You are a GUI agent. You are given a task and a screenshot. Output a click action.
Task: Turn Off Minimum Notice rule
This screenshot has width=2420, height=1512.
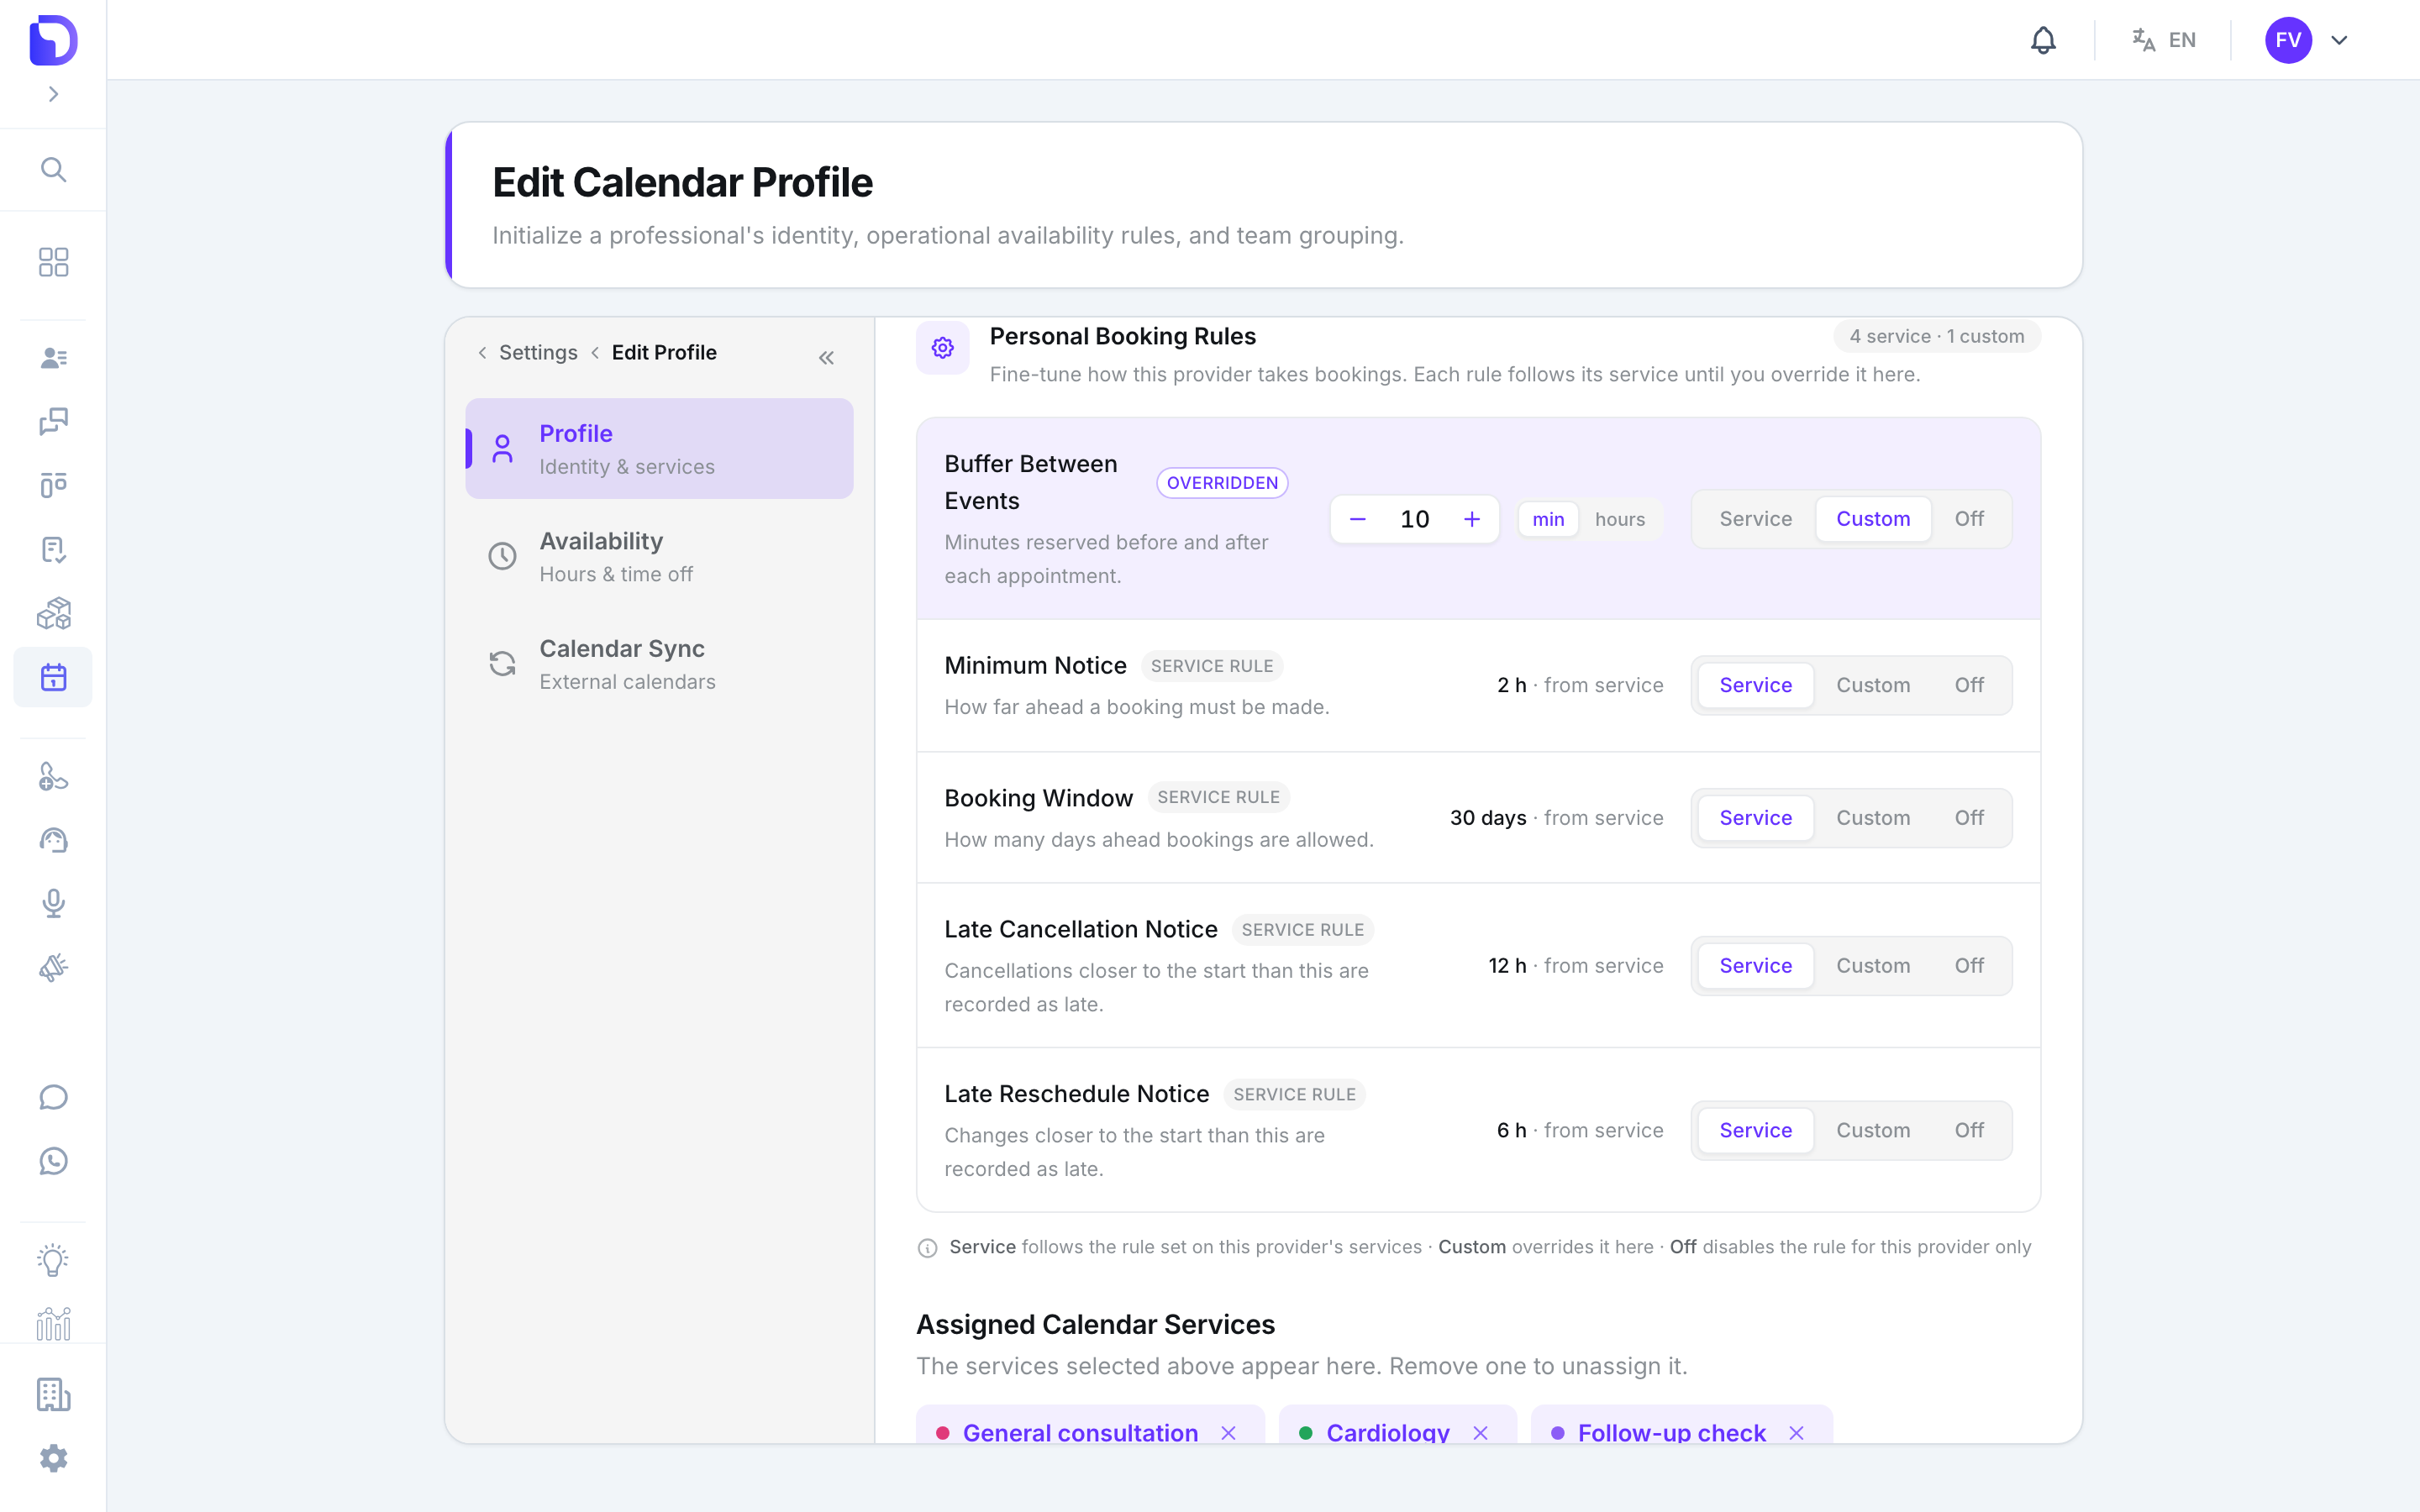tap(1969, 686)
